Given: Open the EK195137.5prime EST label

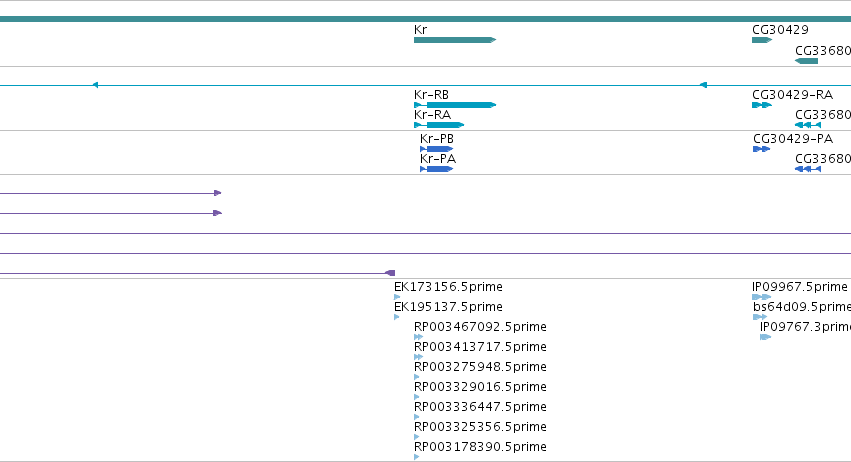Looking at the screenshot, I should coord(448,307).
